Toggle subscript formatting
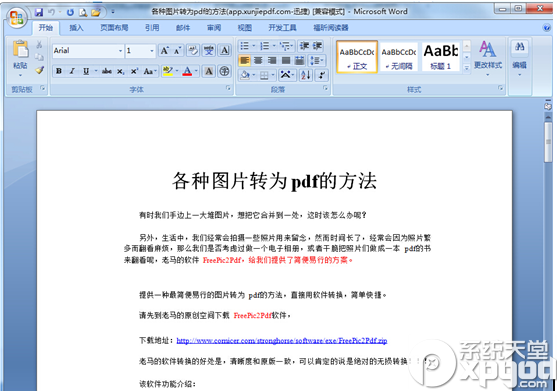 tap(120, 71)
